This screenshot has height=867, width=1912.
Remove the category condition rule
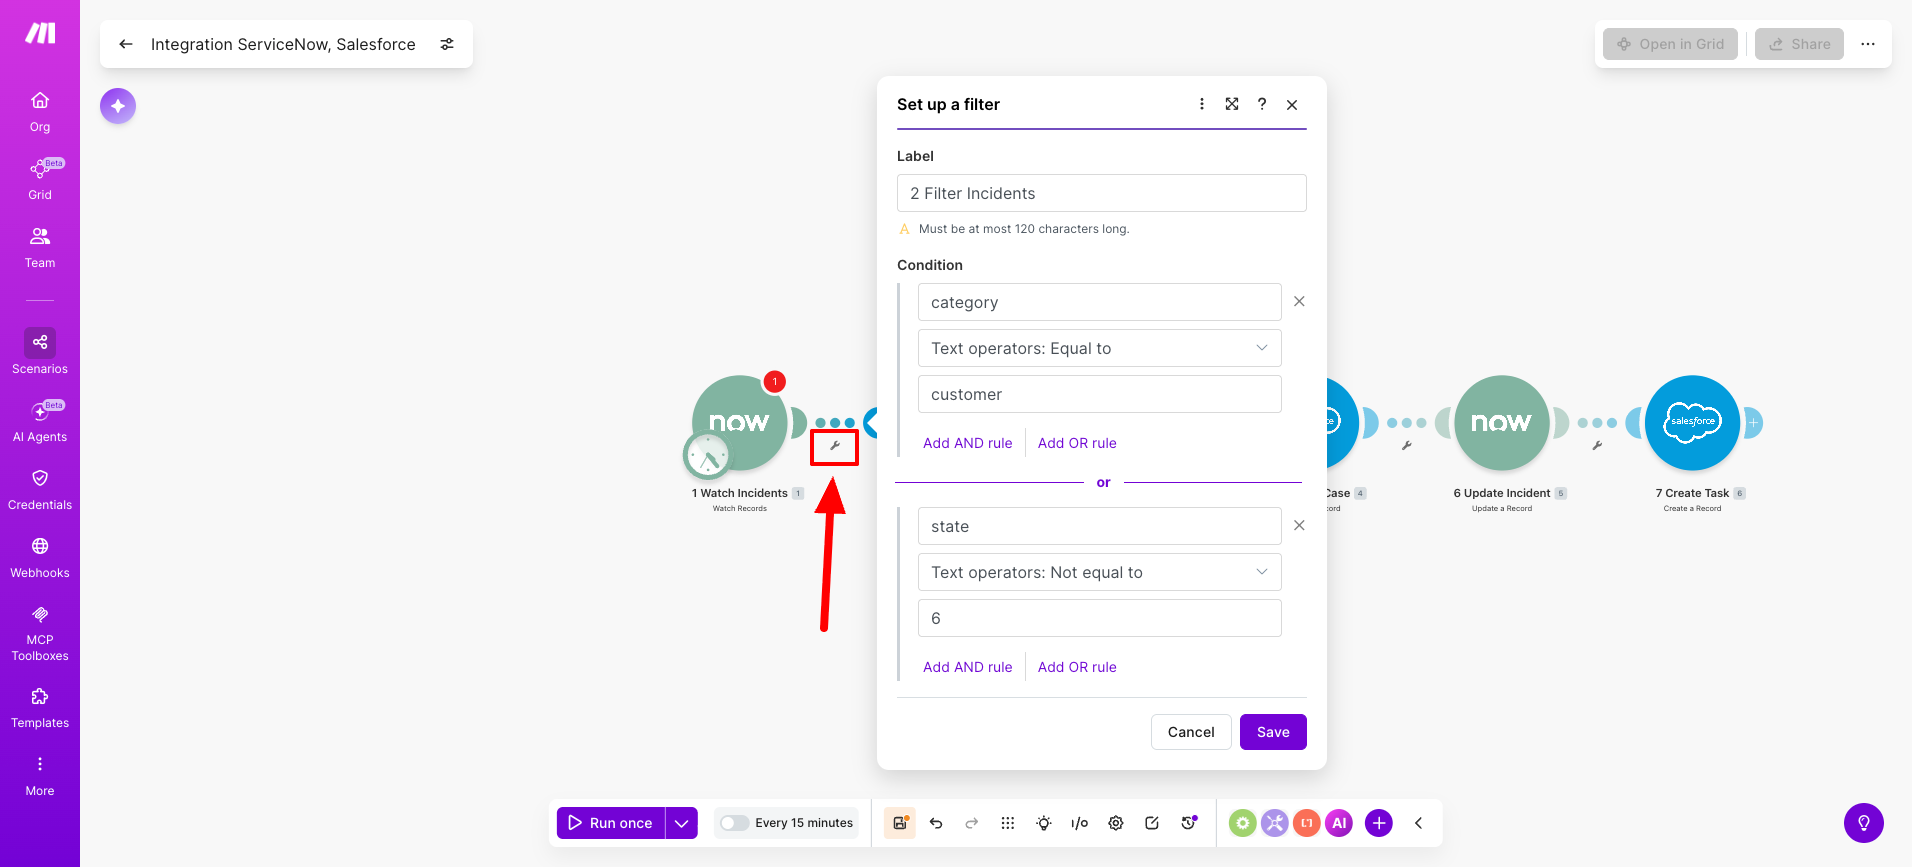click(1299, 301)
